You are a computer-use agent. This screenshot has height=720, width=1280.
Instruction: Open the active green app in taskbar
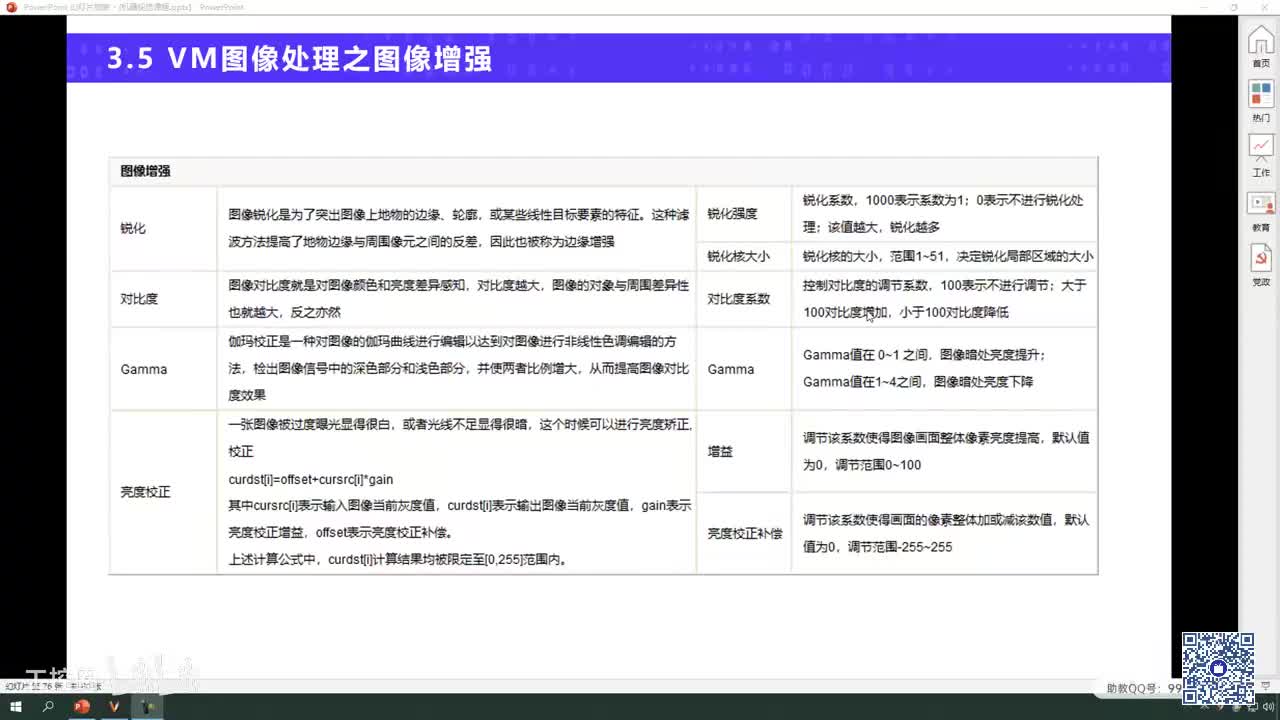[x=148, y=707]
